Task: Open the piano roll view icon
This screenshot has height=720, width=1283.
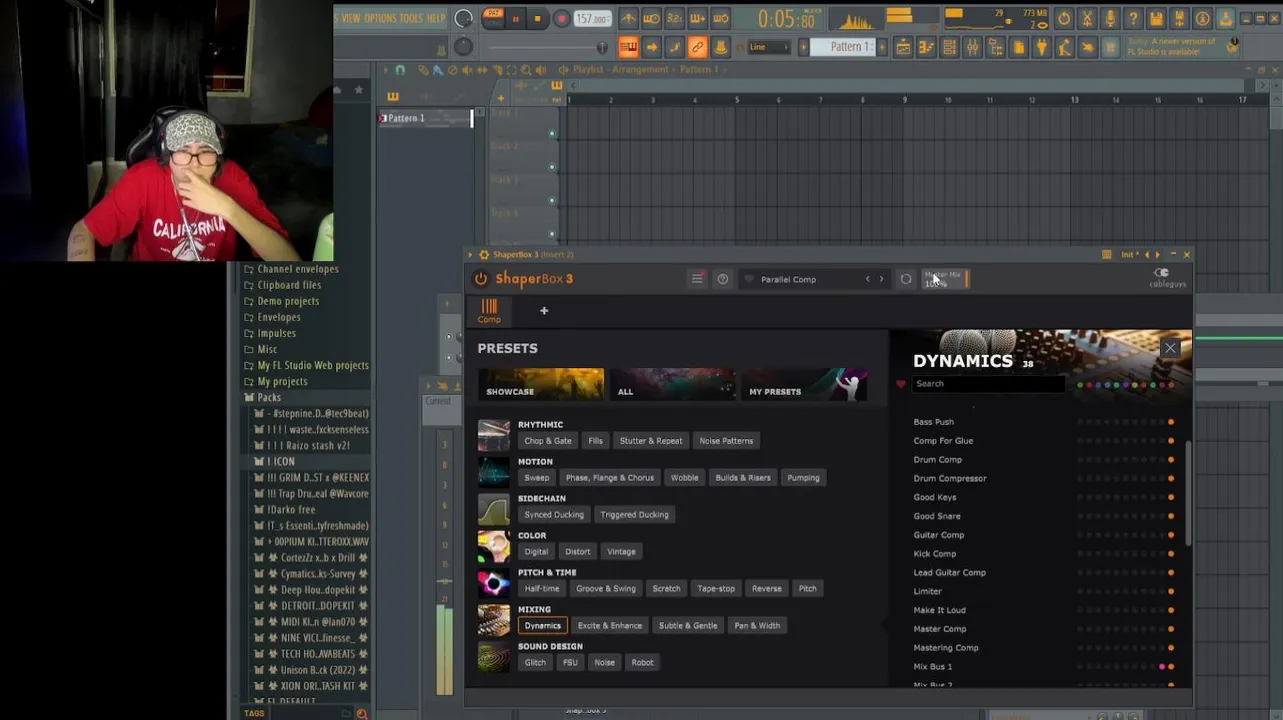Action: coord(926,47)
